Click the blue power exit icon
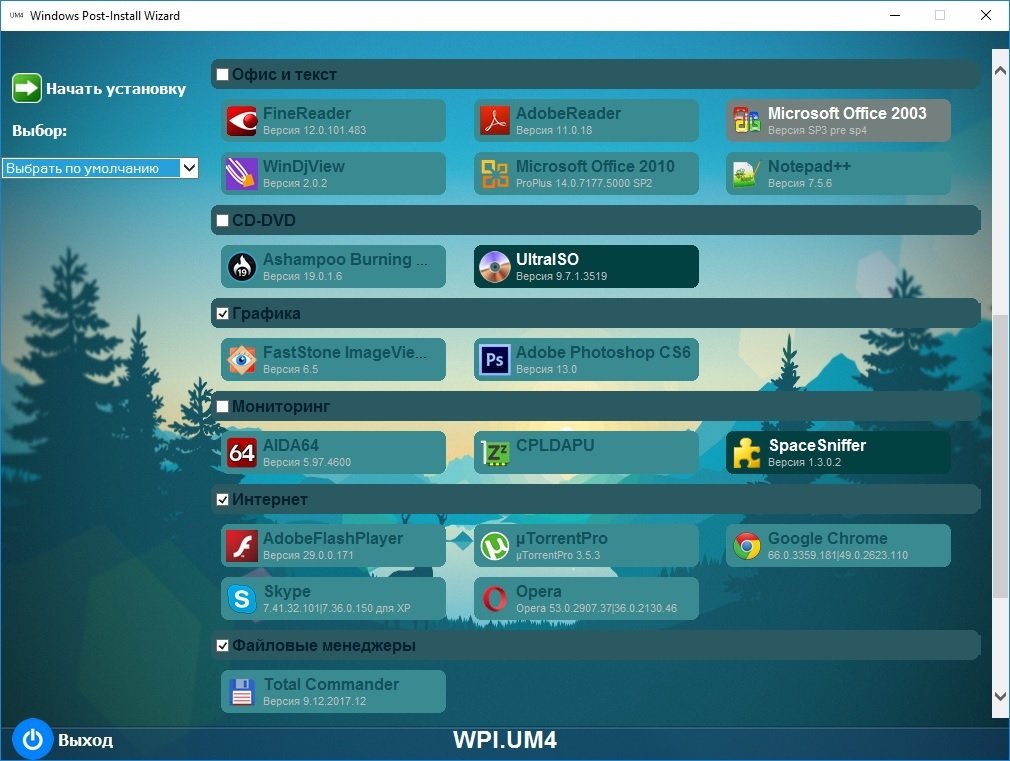 [32, 739]
